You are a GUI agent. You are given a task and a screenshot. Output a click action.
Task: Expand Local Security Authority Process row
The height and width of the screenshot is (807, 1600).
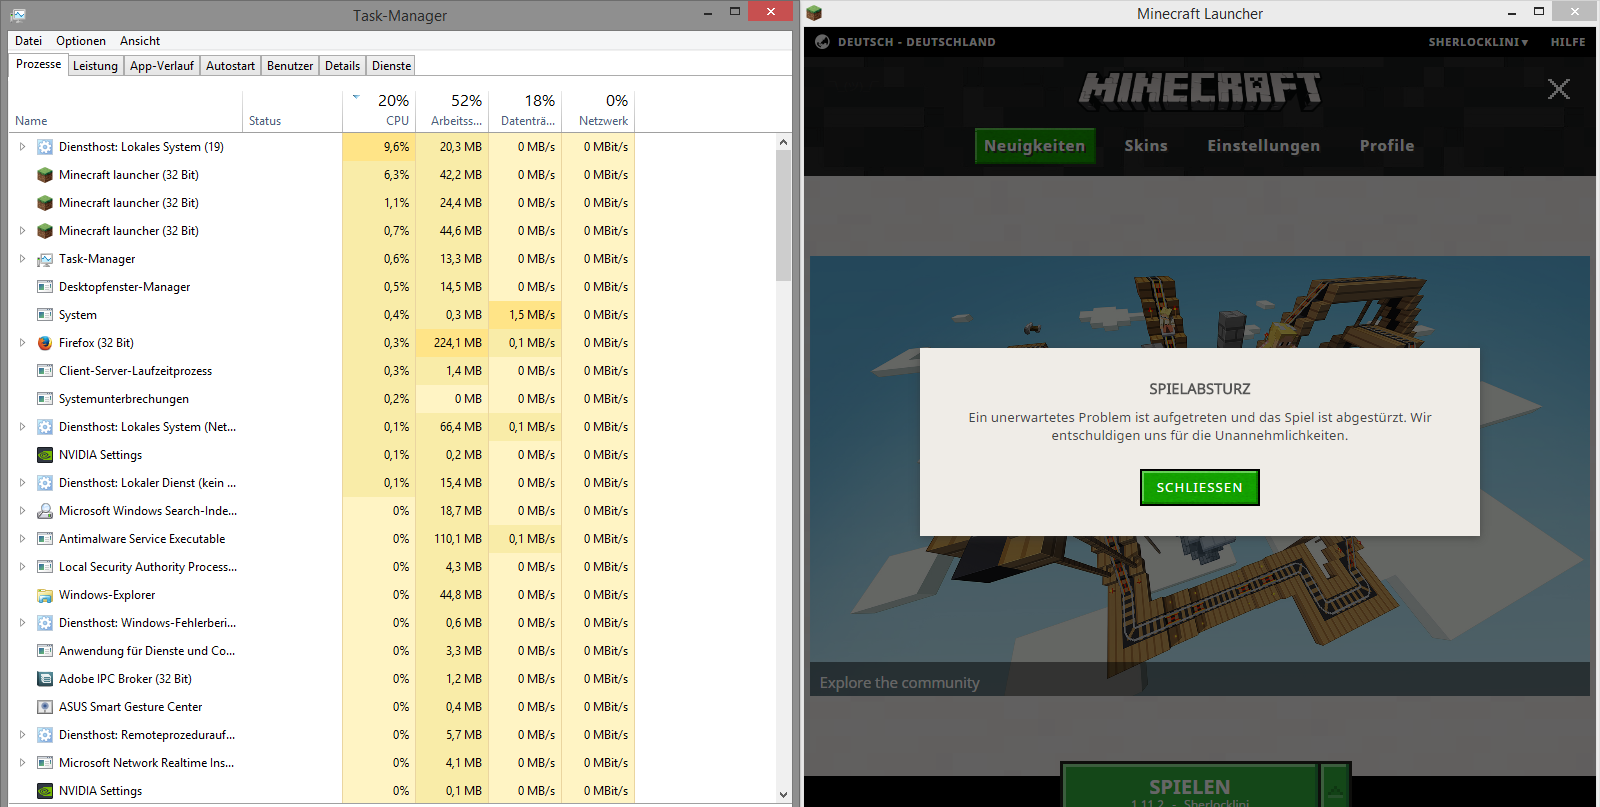pyautogui.click(x=22, y=567)
